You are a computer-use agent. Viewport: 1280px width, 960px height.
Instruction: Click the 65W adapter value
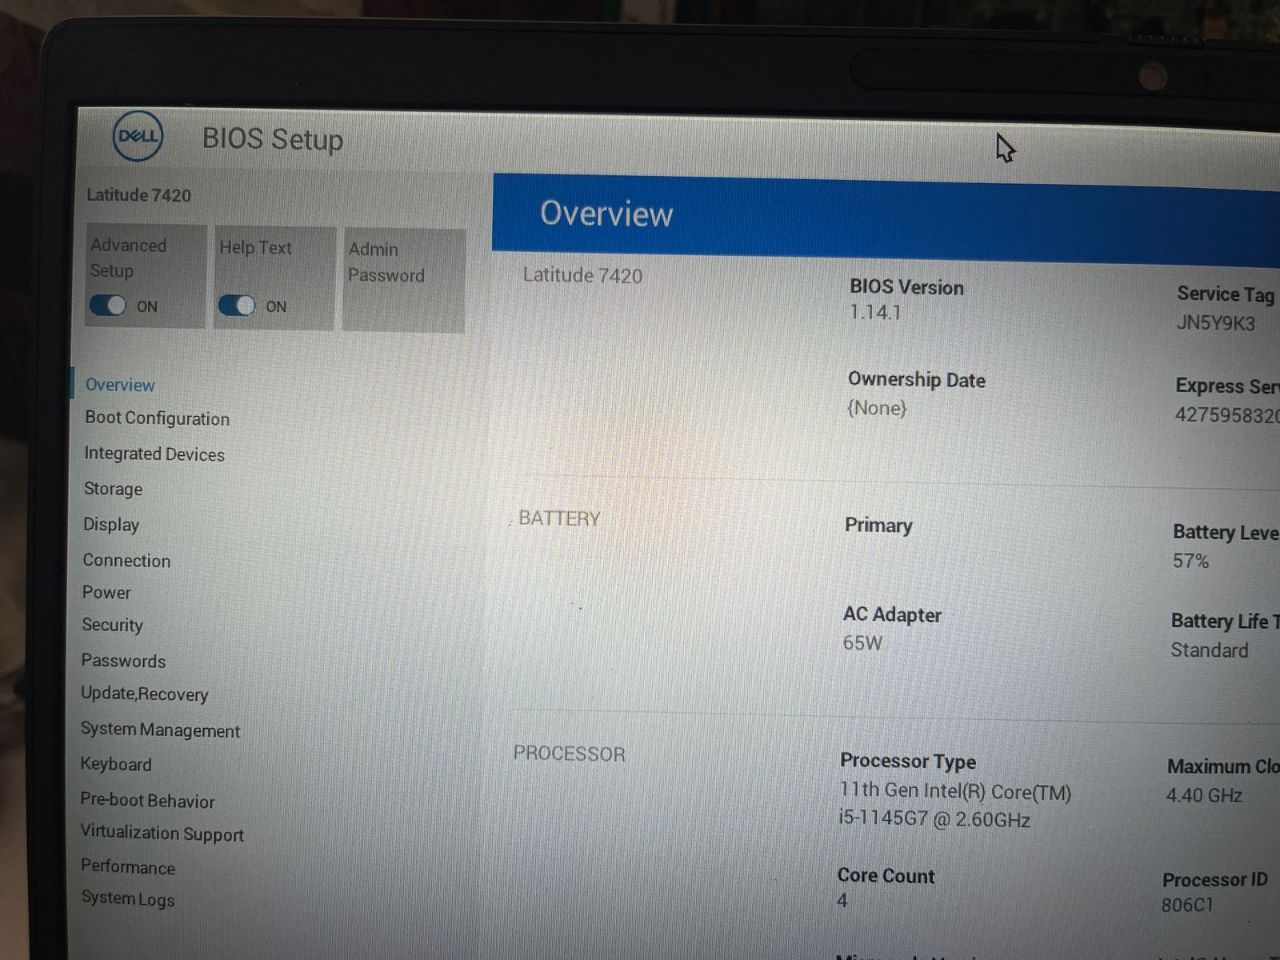click(x=862, y=643)
